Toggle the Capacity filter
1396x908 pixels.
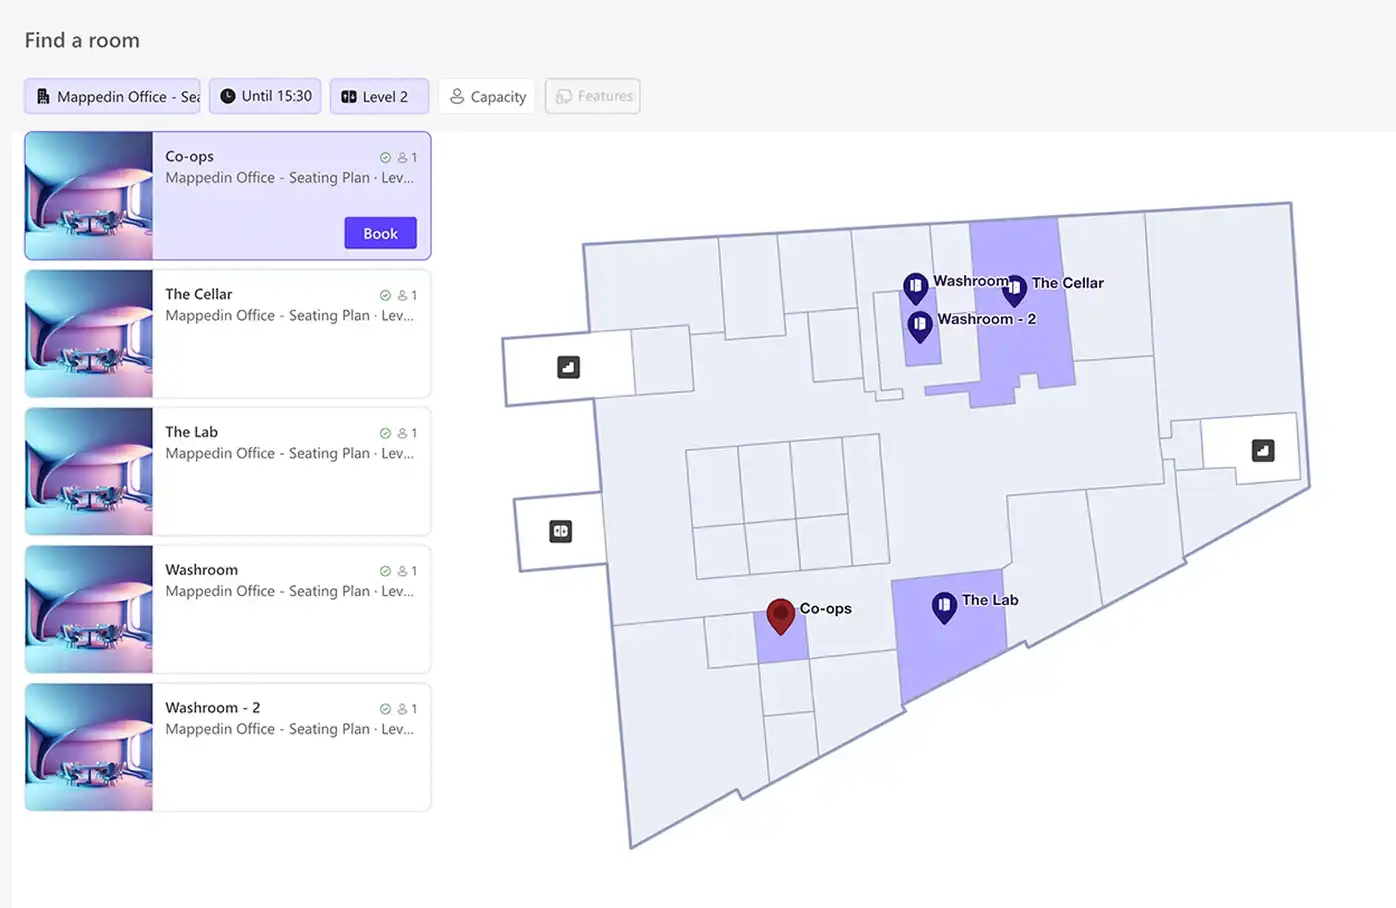point(486,96)
